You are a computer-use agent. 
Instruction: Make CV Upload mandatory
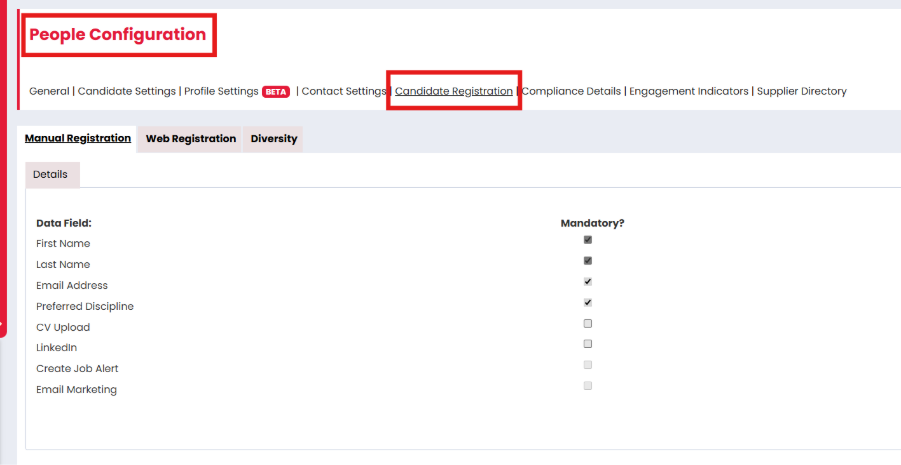588,324
